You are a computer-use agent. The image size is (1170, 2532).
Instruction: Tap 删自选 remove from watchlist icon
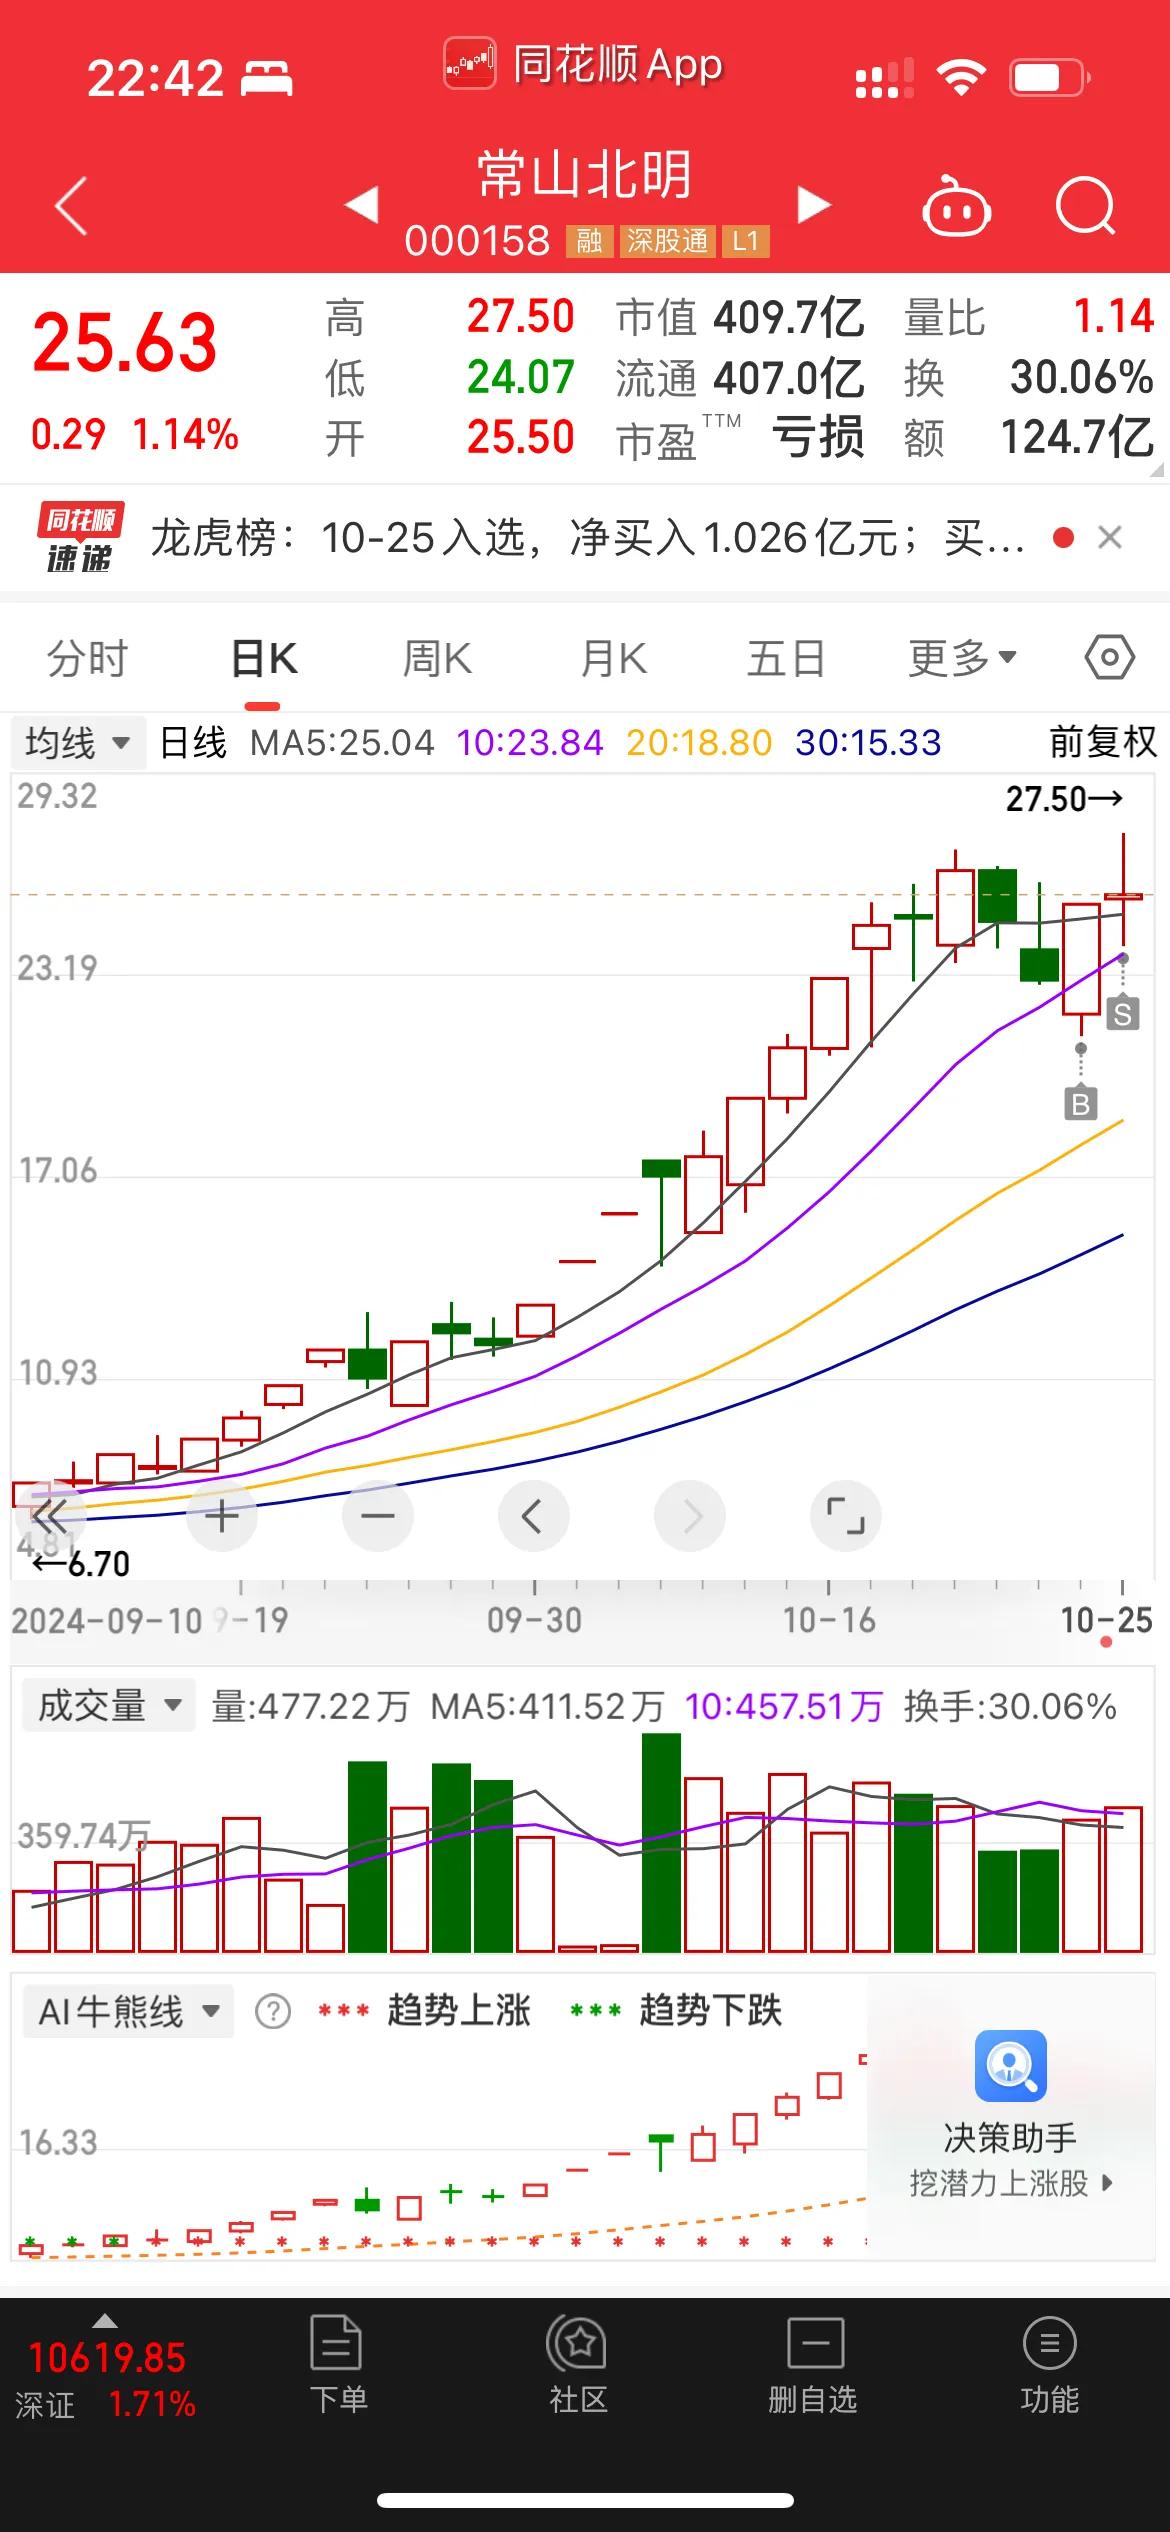815,2342
